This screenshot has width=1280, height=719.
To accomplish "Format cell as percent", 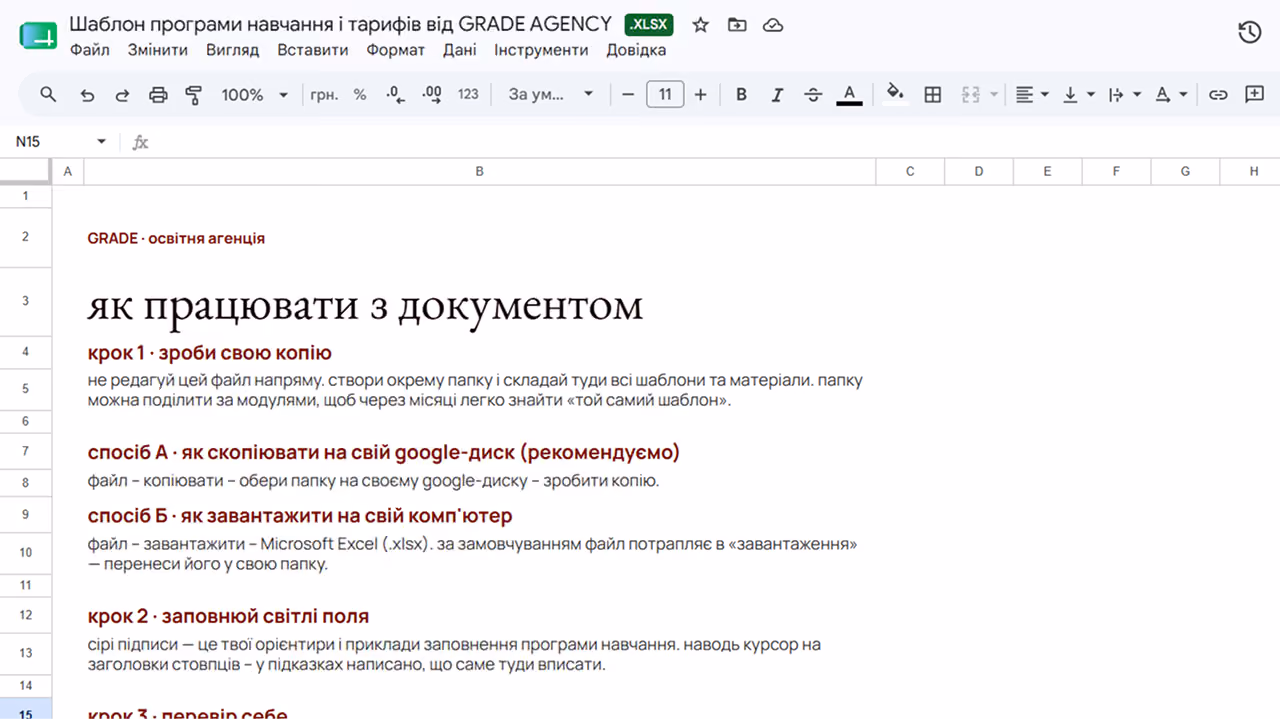I will click(360, 95).
